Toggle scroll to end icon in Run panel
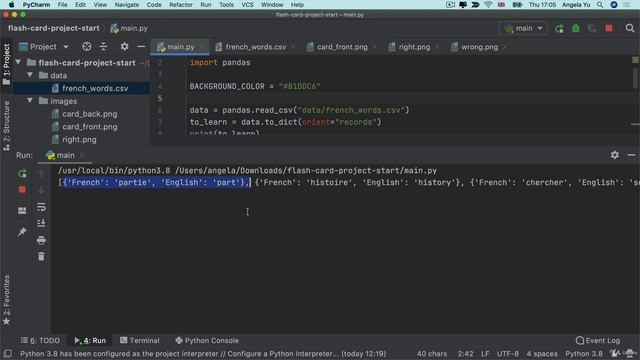This screenshot has width=640, height=360. click(41, 223)
